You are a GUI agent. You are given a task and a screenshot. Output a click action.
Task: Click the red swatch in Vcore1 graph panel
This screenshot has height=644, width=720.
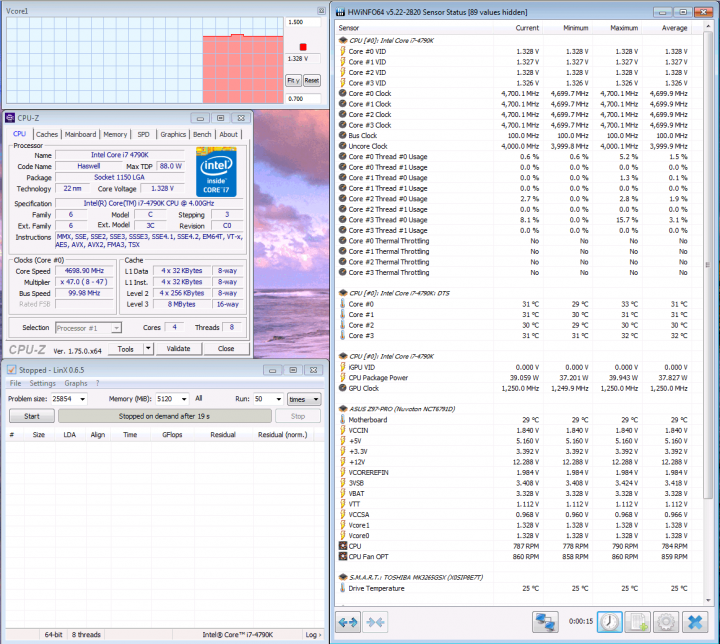303,47
